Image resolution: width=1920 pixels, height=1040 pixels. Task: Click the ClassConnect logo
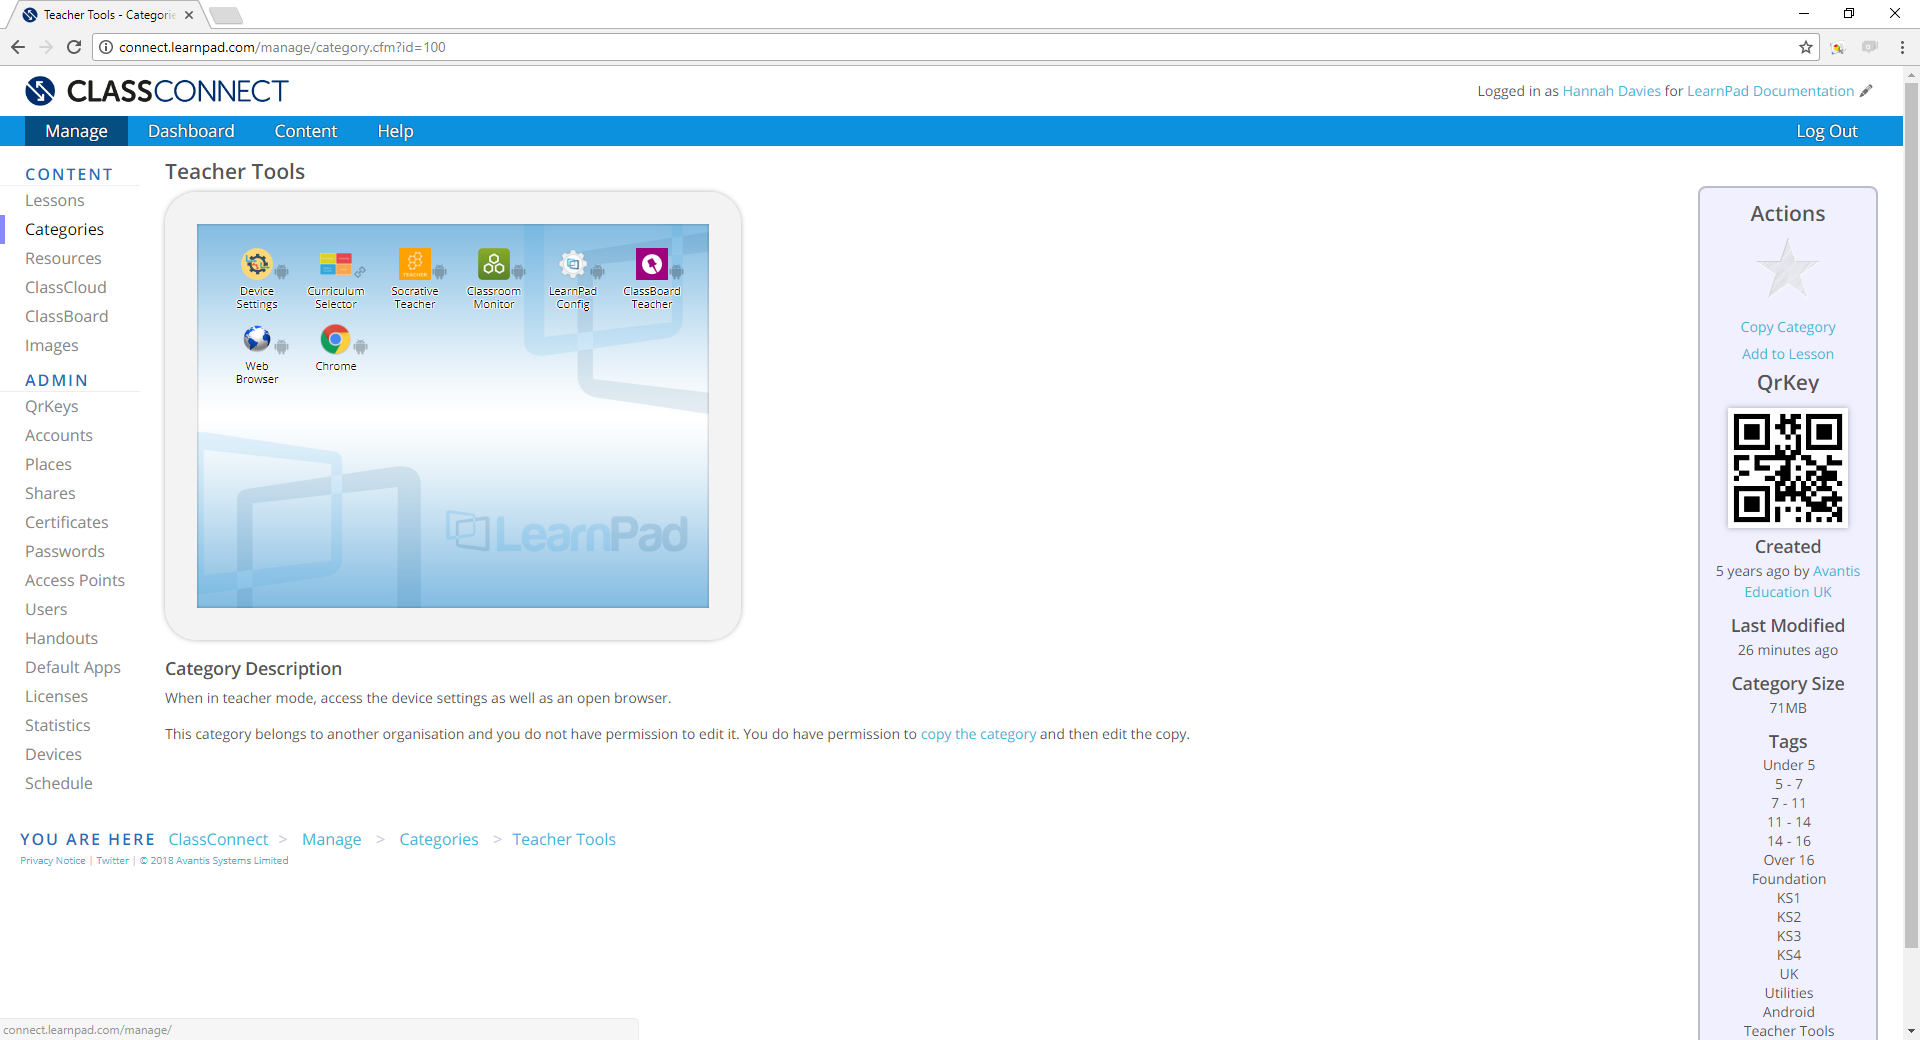157,91
